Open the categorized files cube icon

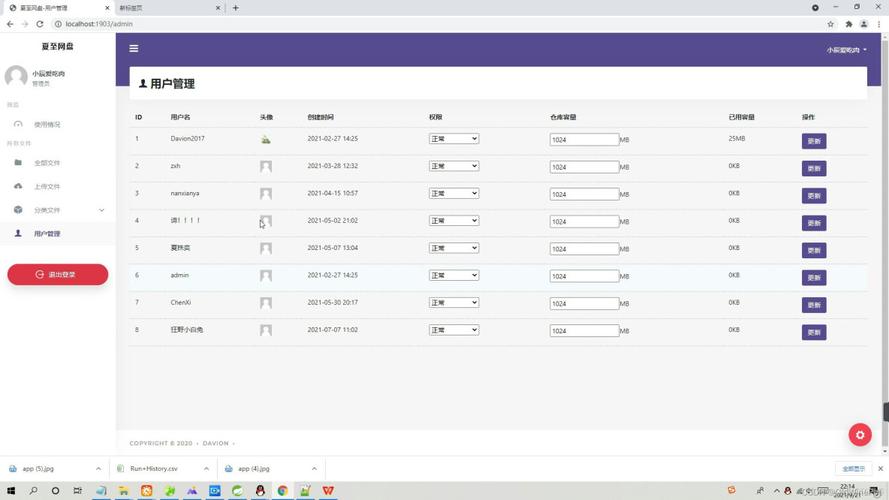click(18, 210)
